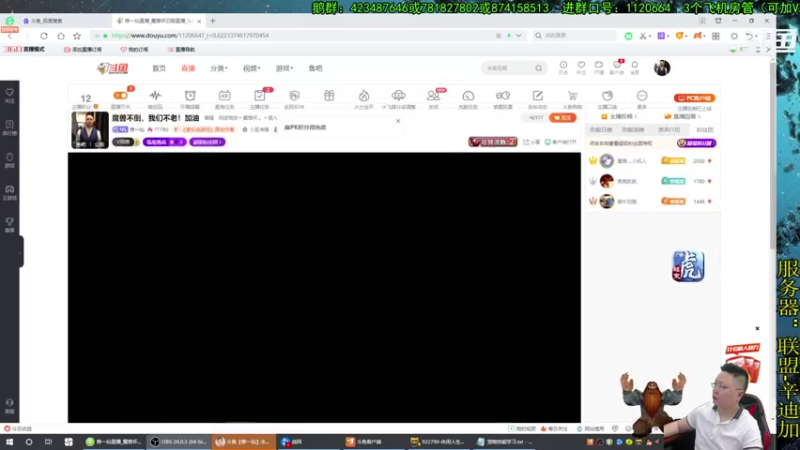This screenshot has width=800, height=450.
Task: Click the orange 关注 follow button
Action: point(563,118)
